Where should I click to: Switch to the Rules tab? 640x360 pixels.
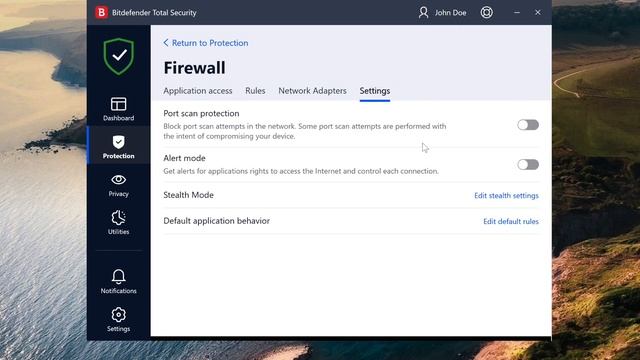pyautogui.click(x=255, y=91)
